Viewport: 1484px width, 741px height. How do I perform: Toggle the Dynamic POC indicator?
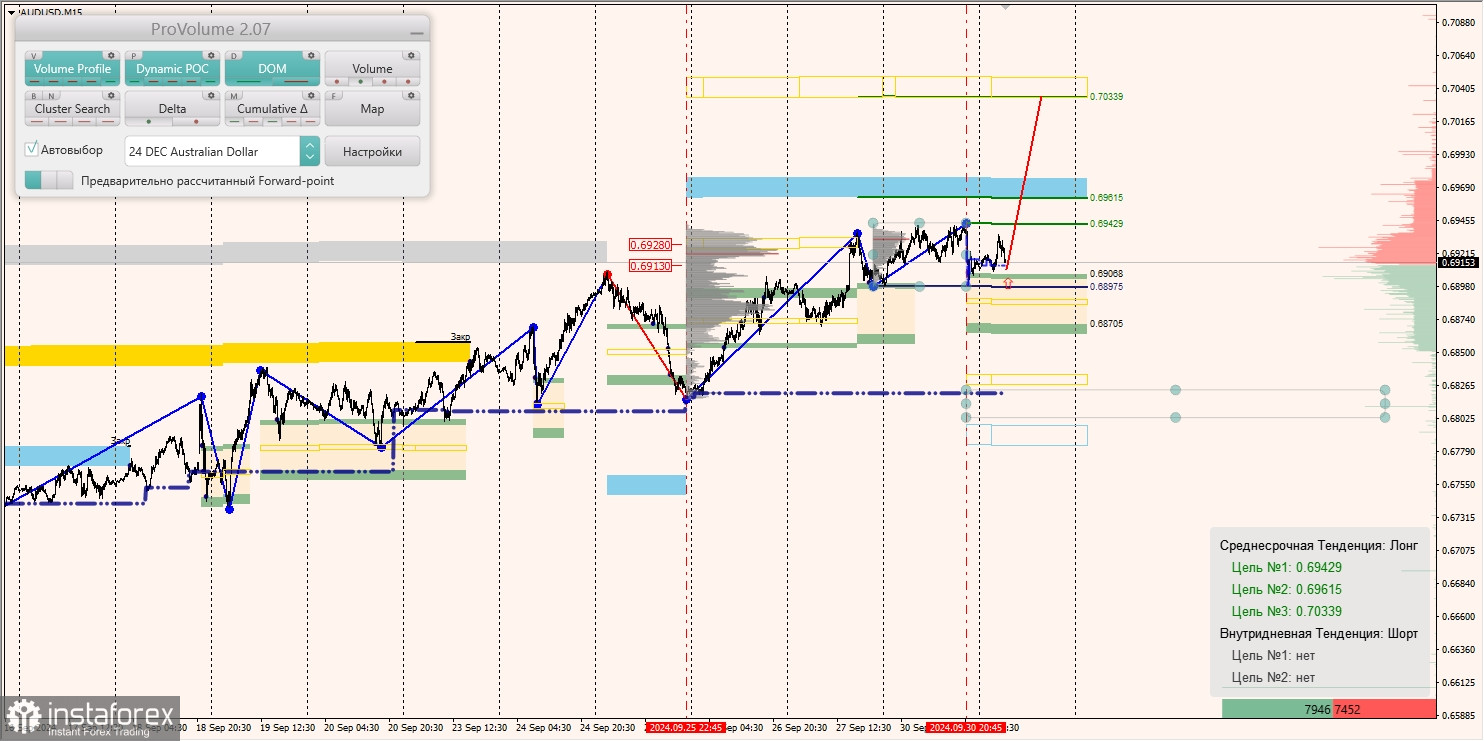pos(172,69)
